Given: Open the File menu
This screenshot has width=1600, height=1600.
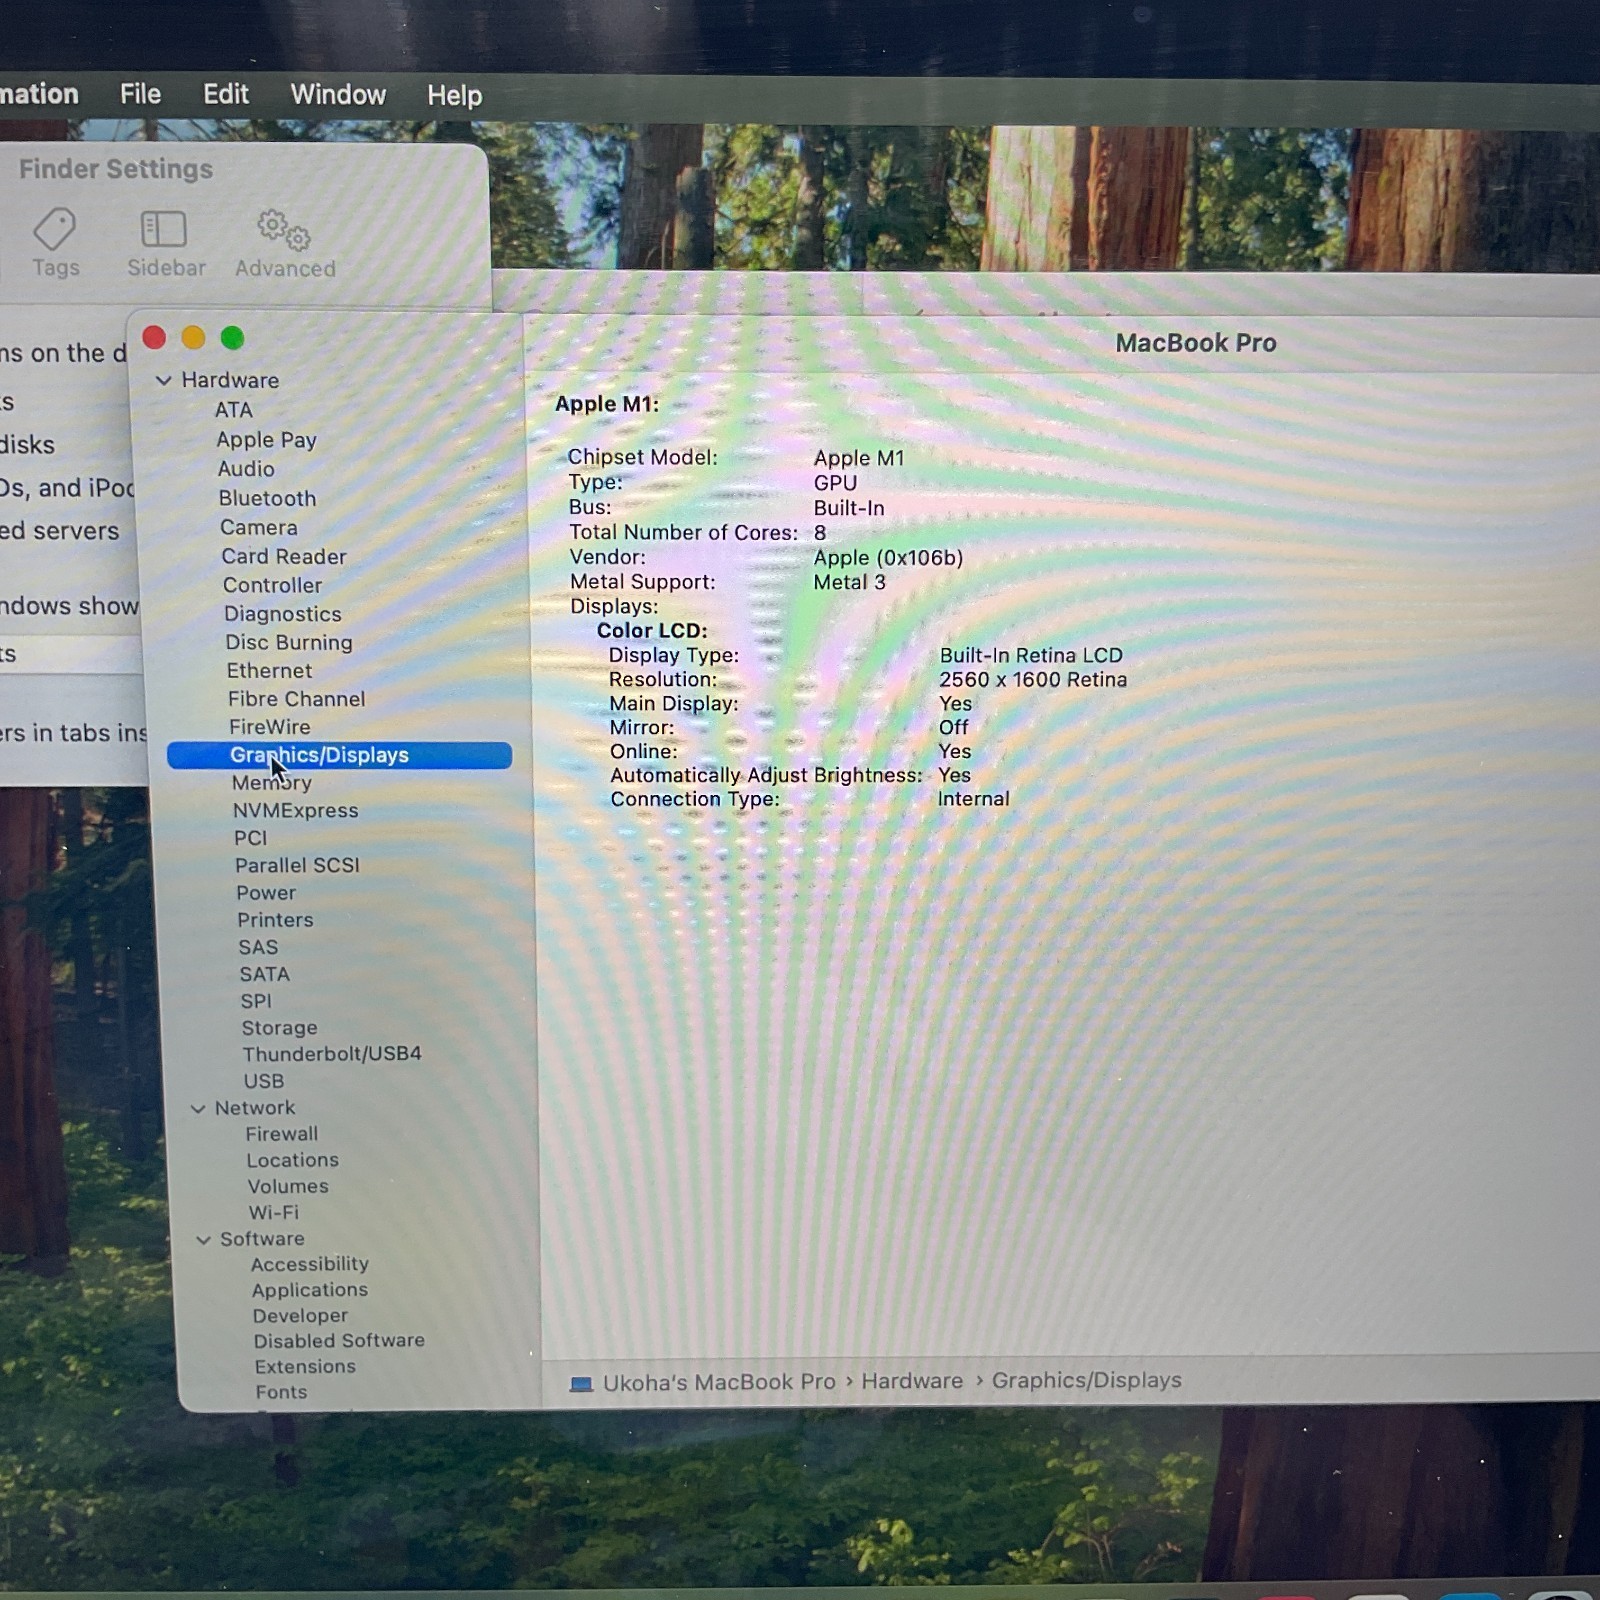Looking at the screenshot, I should [140, 94].
